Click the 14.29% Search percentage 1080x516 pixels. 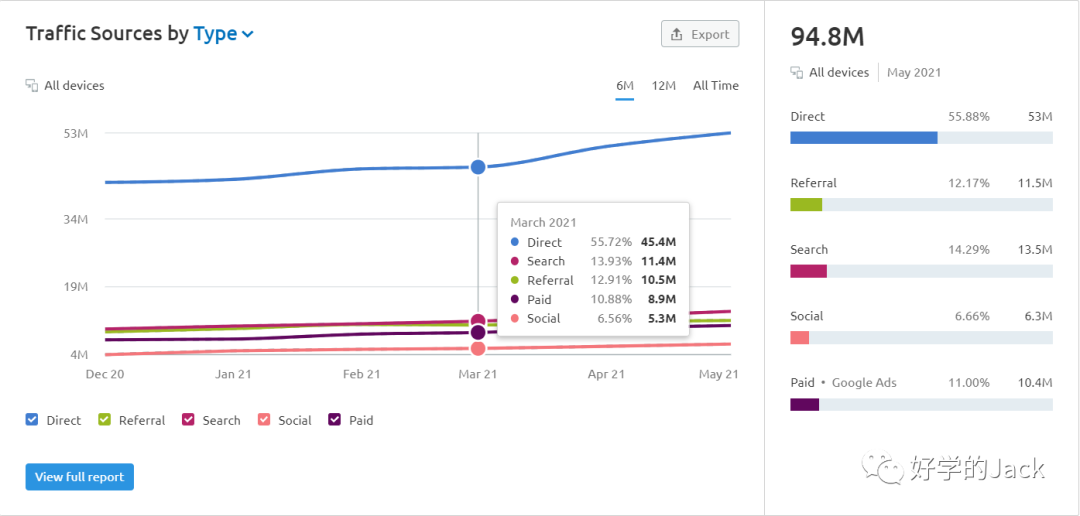(968, 249)
